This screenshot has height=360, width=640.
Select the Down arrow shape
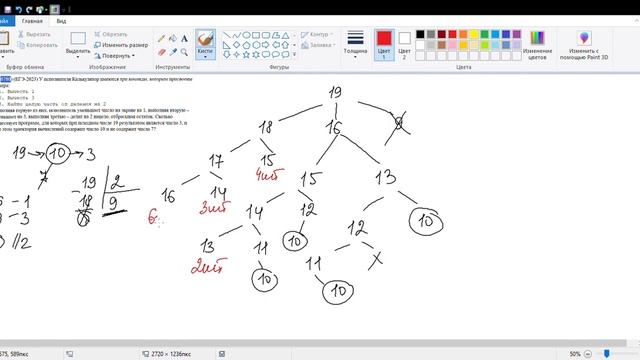coord(227,54)
